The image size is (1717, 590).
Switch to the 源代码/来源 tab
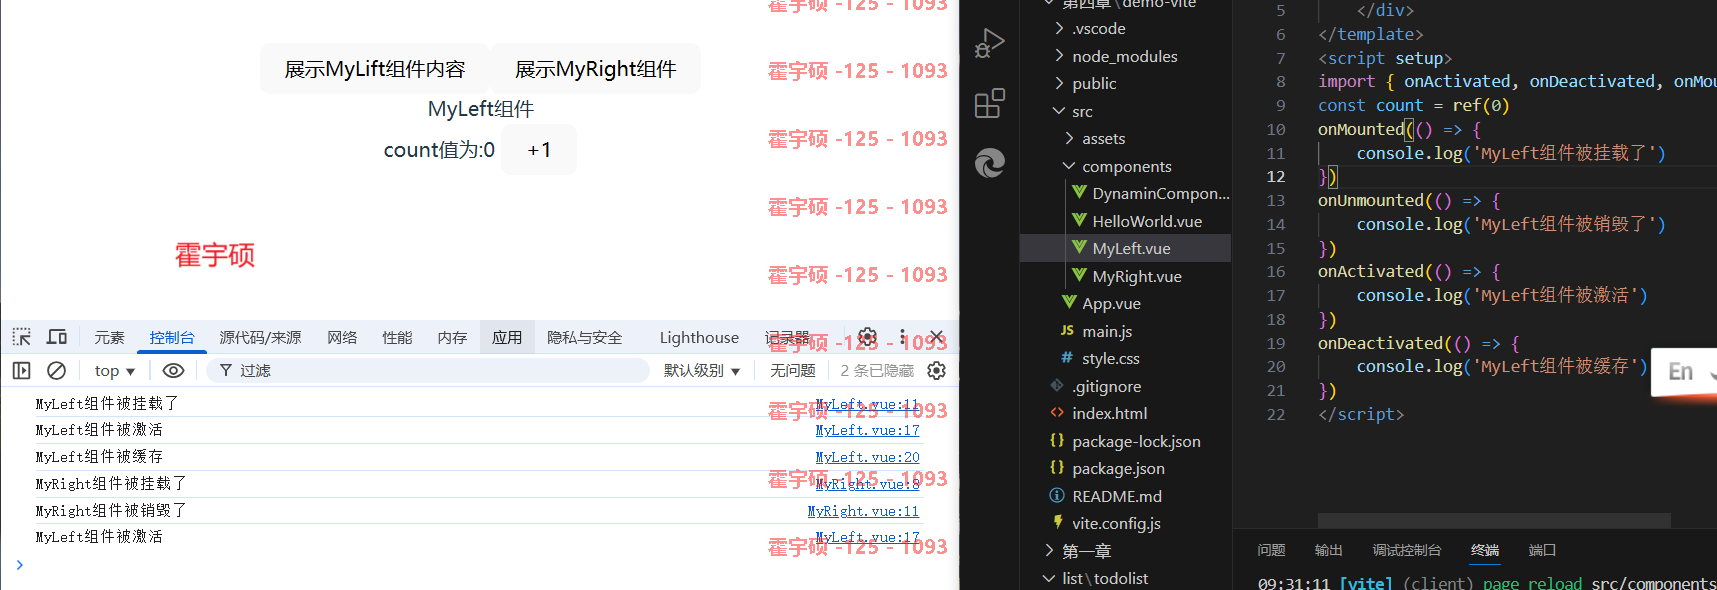point(260,337)
